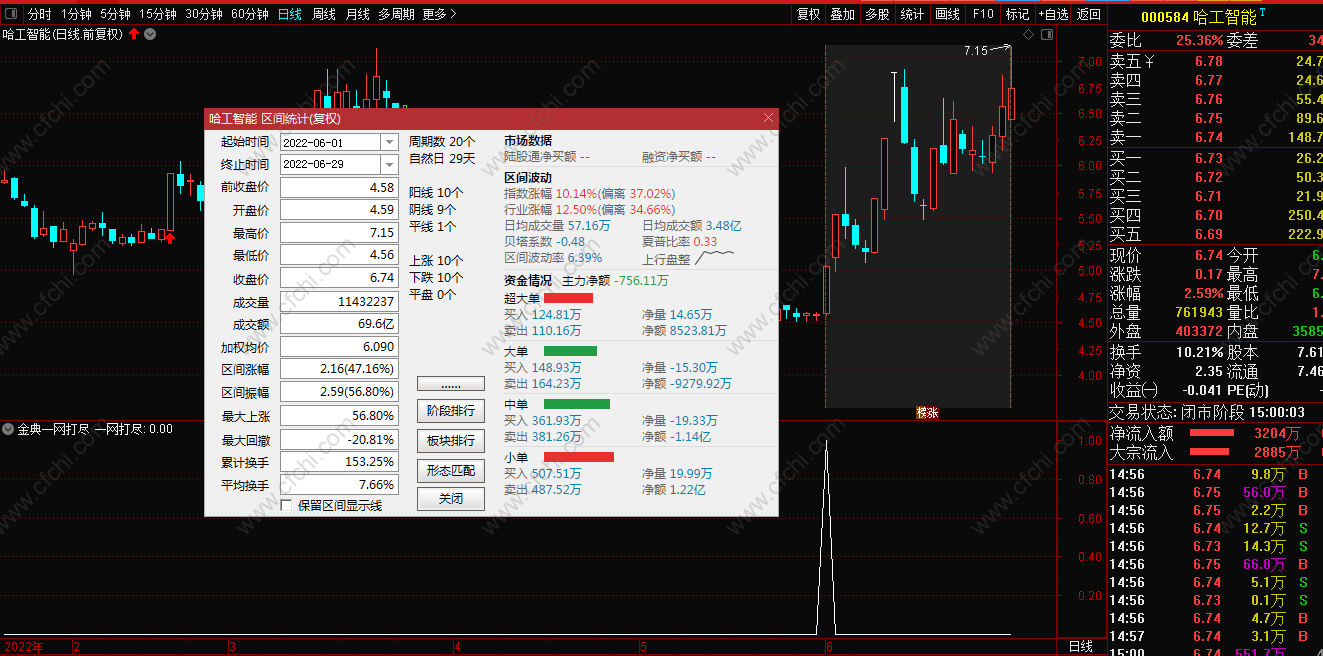Click the 中单 green bar
This screenshot has height=656, width=1323.
(576, 404)
